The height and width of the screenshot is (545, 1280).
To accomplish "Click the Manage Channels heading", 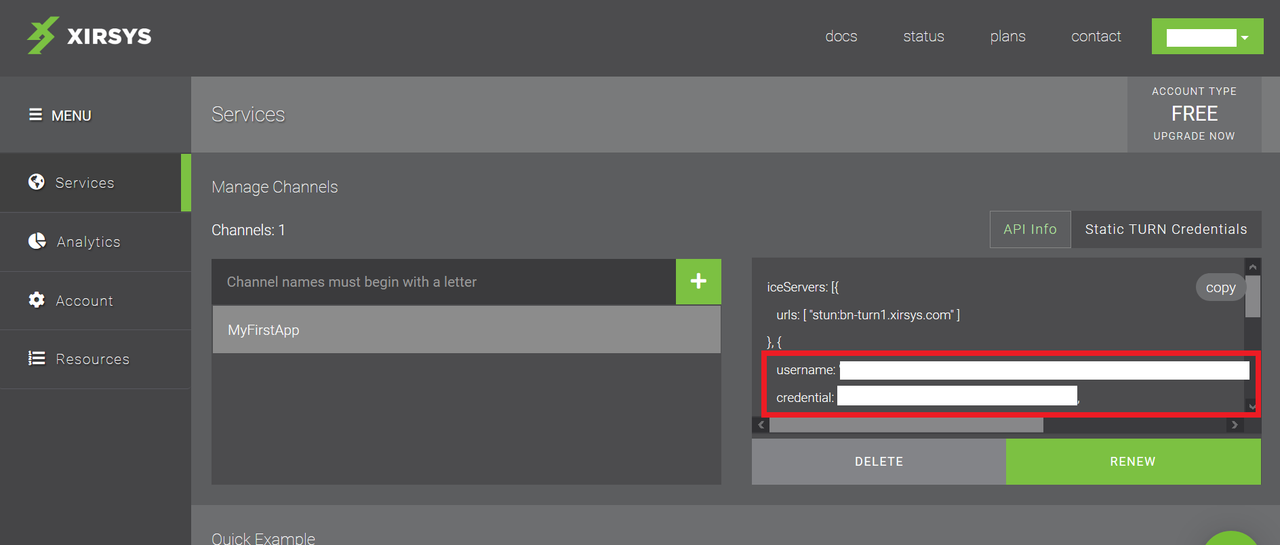I will tap(275, 187).
